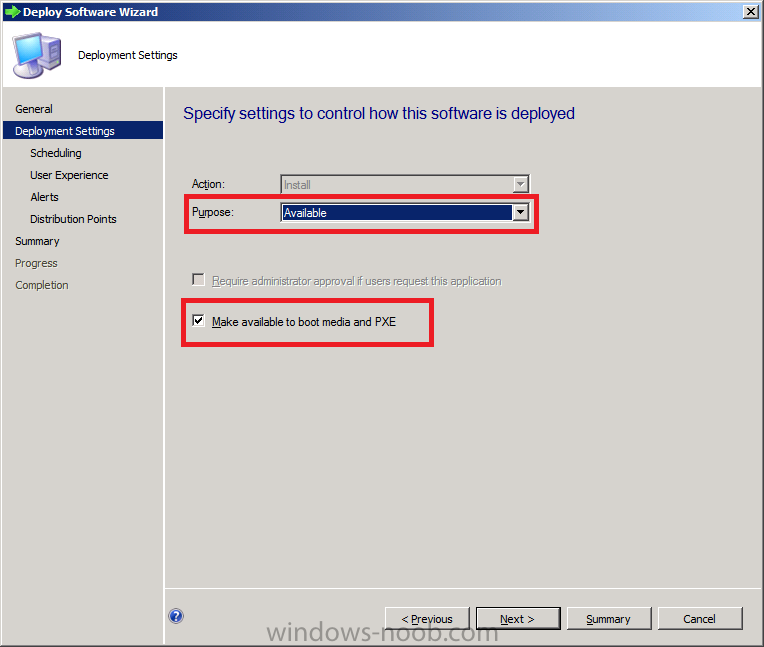Screen dimensions: 764x647
Task: Click the heading Specify settings to control deployment
Action: click(x=379, y=114)
